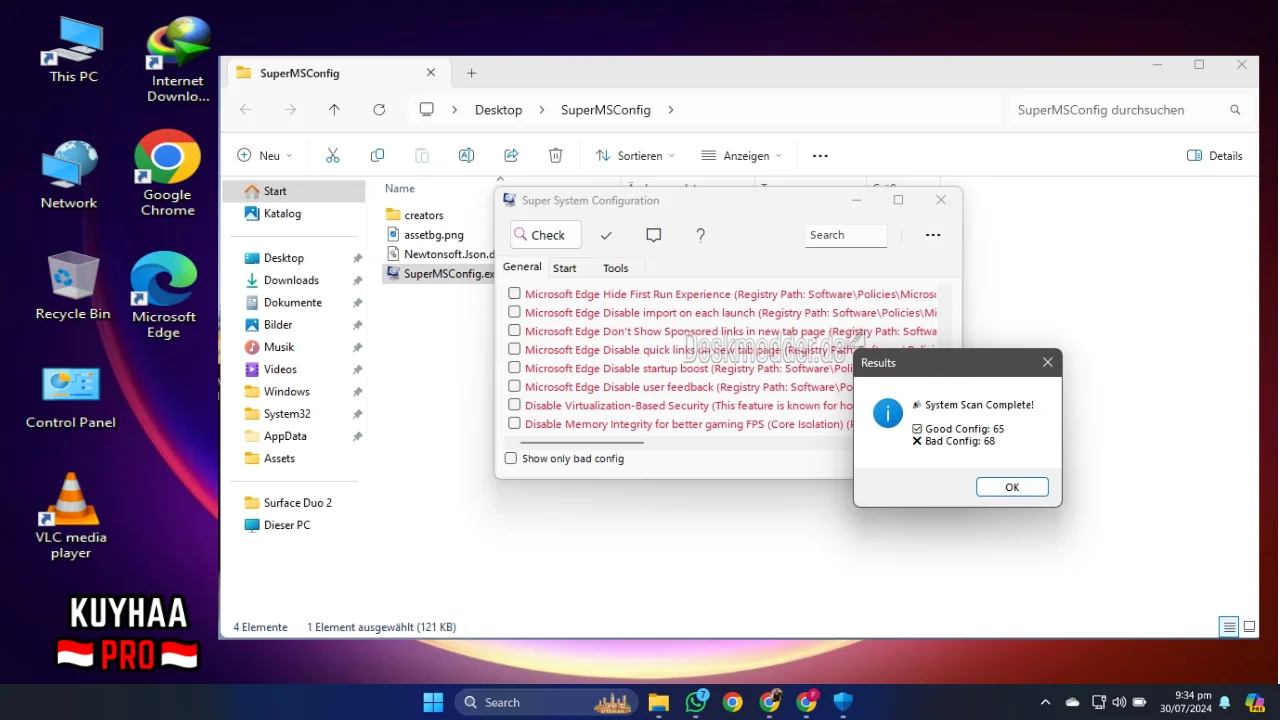Open the Sortieren dropdown
This screenshot has width=1280, height=720.
click(635, 155)
